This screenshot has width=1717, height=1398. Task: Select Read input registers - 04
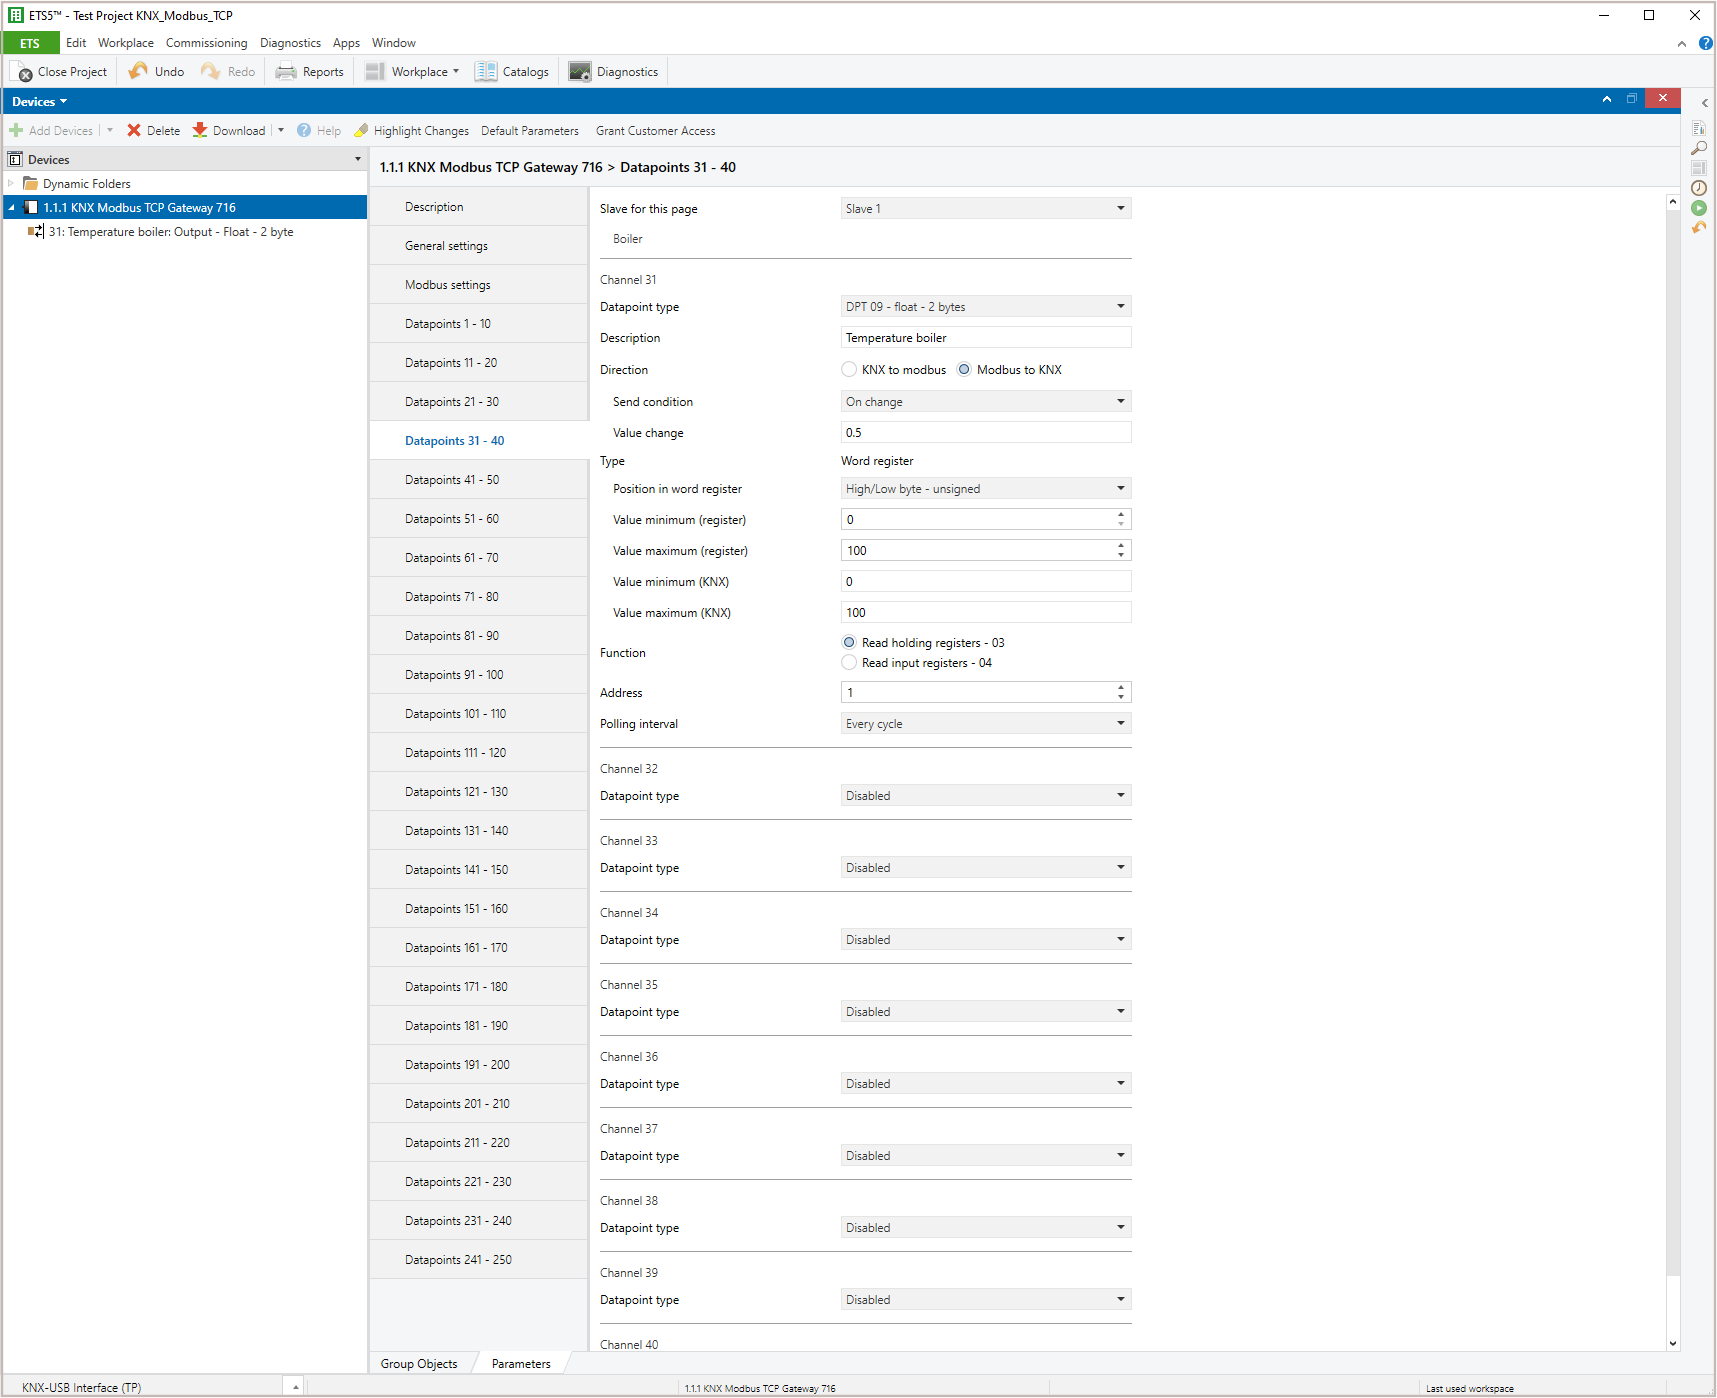point(849,663)
